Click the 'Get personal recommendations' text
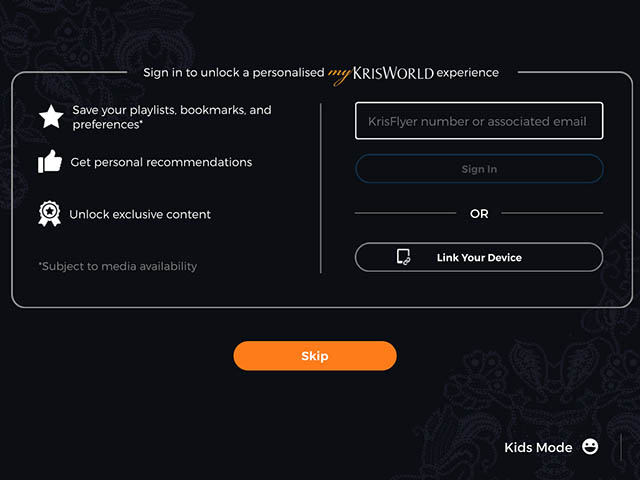 coord(161,162)
